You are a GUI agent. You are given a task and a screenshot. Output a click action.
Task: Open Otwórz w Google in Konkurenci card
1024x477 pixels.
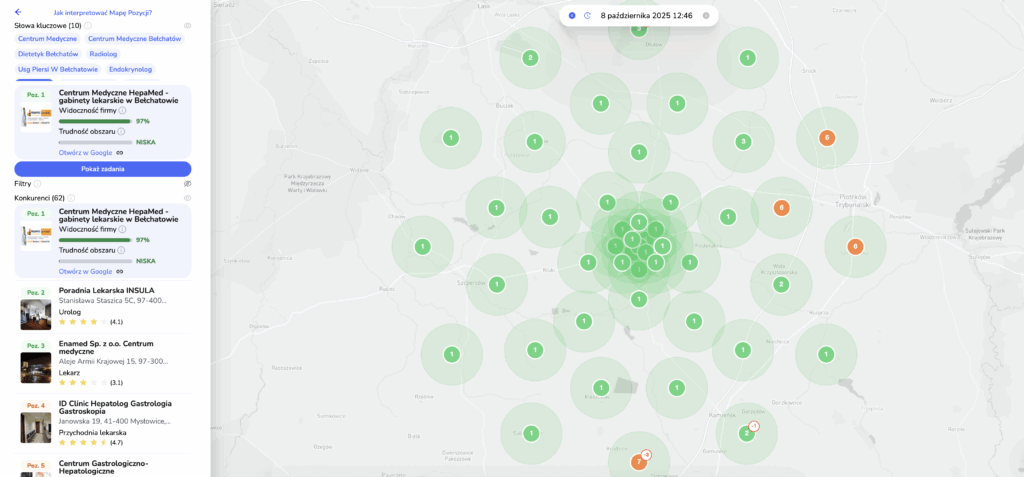tap(86, 271)
